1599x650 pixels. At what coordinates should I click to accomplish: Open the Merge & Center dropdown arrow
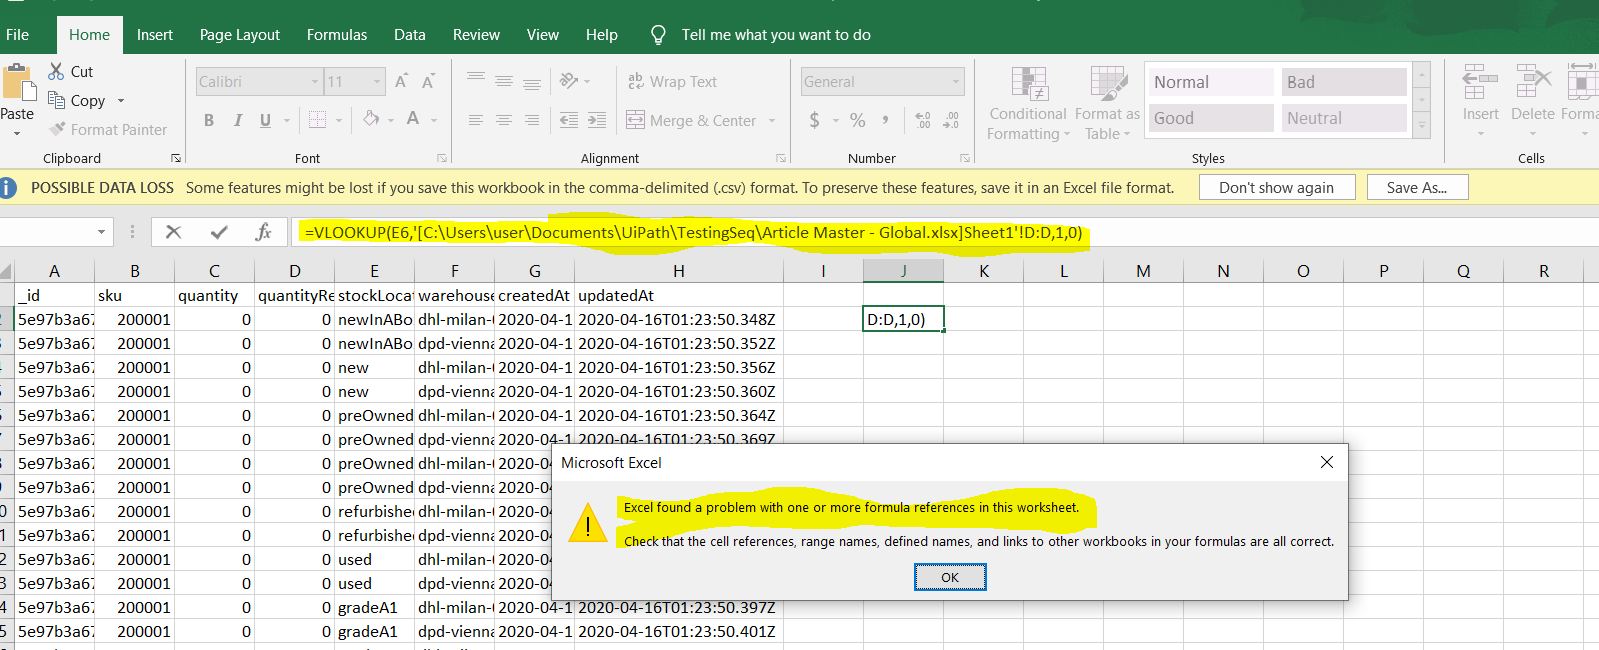point(772,121)
